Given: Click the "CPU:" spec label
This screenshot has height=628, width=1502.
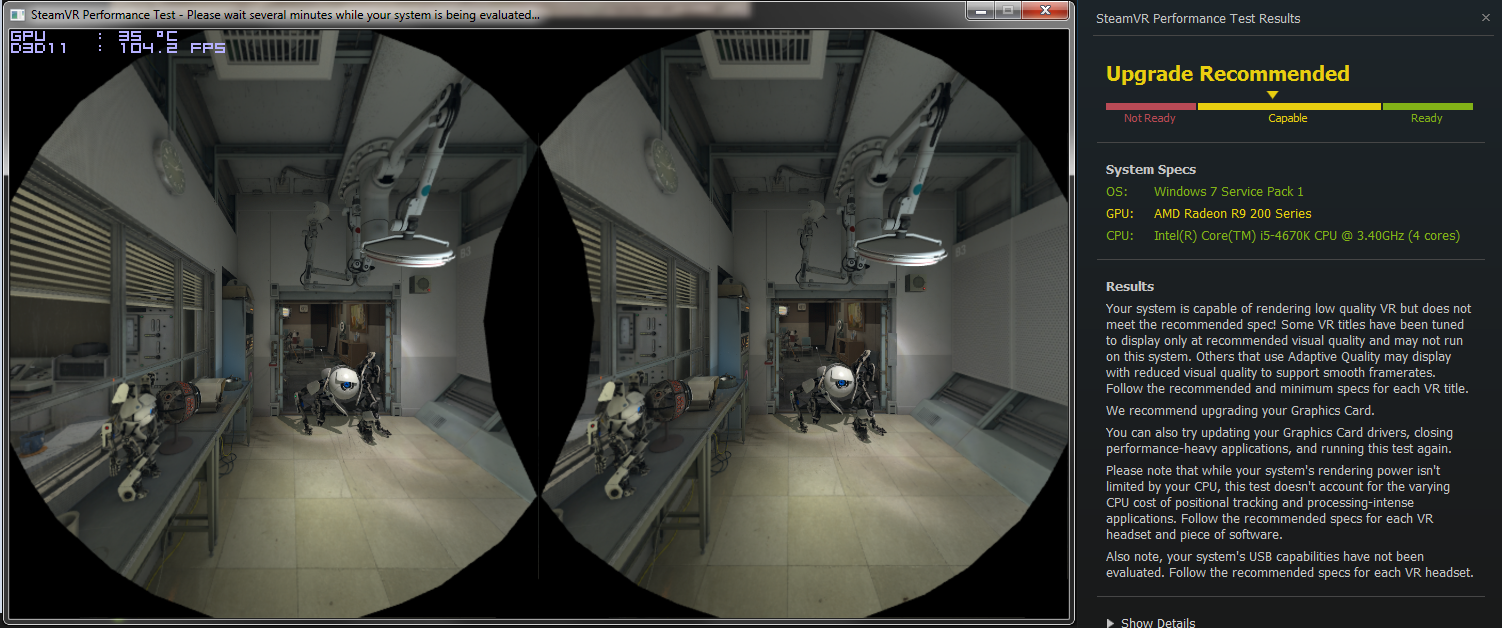Looking at the screenshot, I should pos(1119,235).
